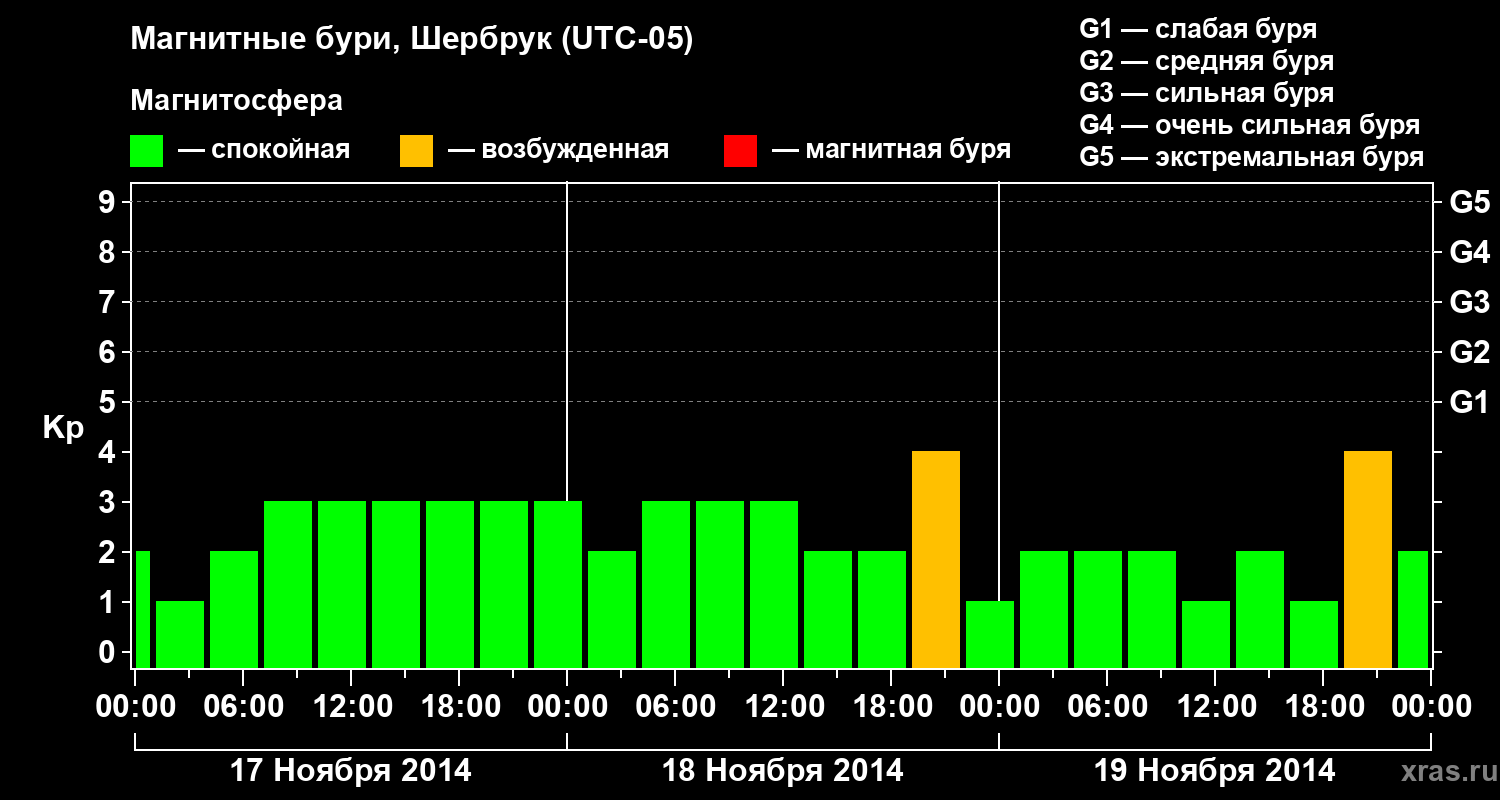Click the orange excited magnetosphere legend swatch
This screenshot has width=1500, height=800.
pyautogui.click(x=417, y=151)
